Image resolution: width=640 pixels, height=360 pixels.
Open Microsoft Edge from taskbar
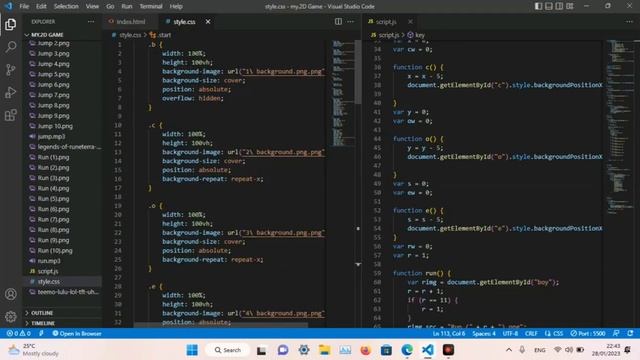tap(407, 350)
